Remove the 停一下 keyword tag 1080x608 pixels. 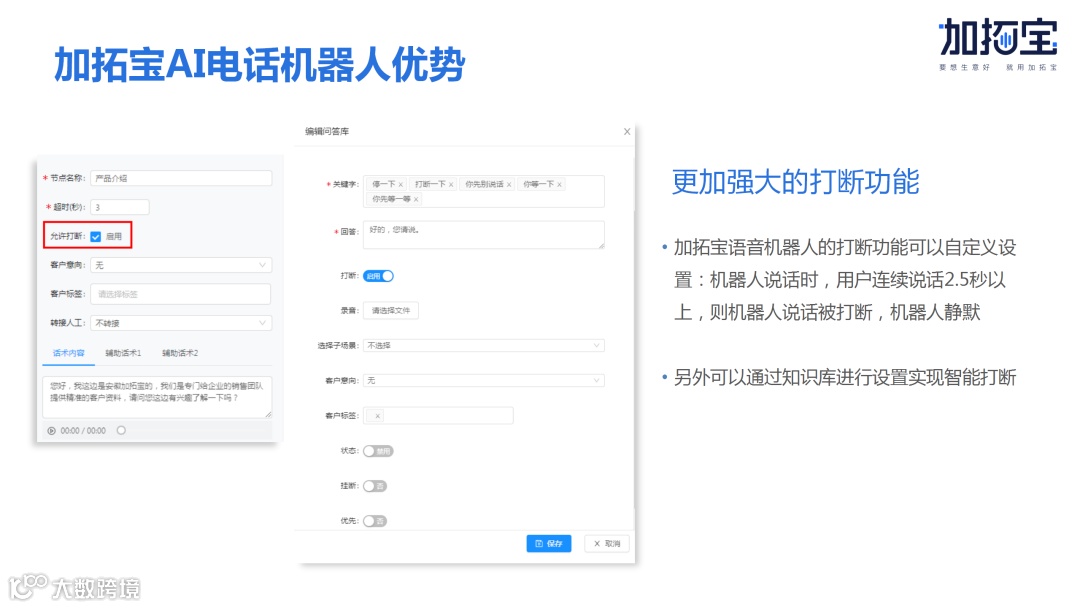pos(400,185)
